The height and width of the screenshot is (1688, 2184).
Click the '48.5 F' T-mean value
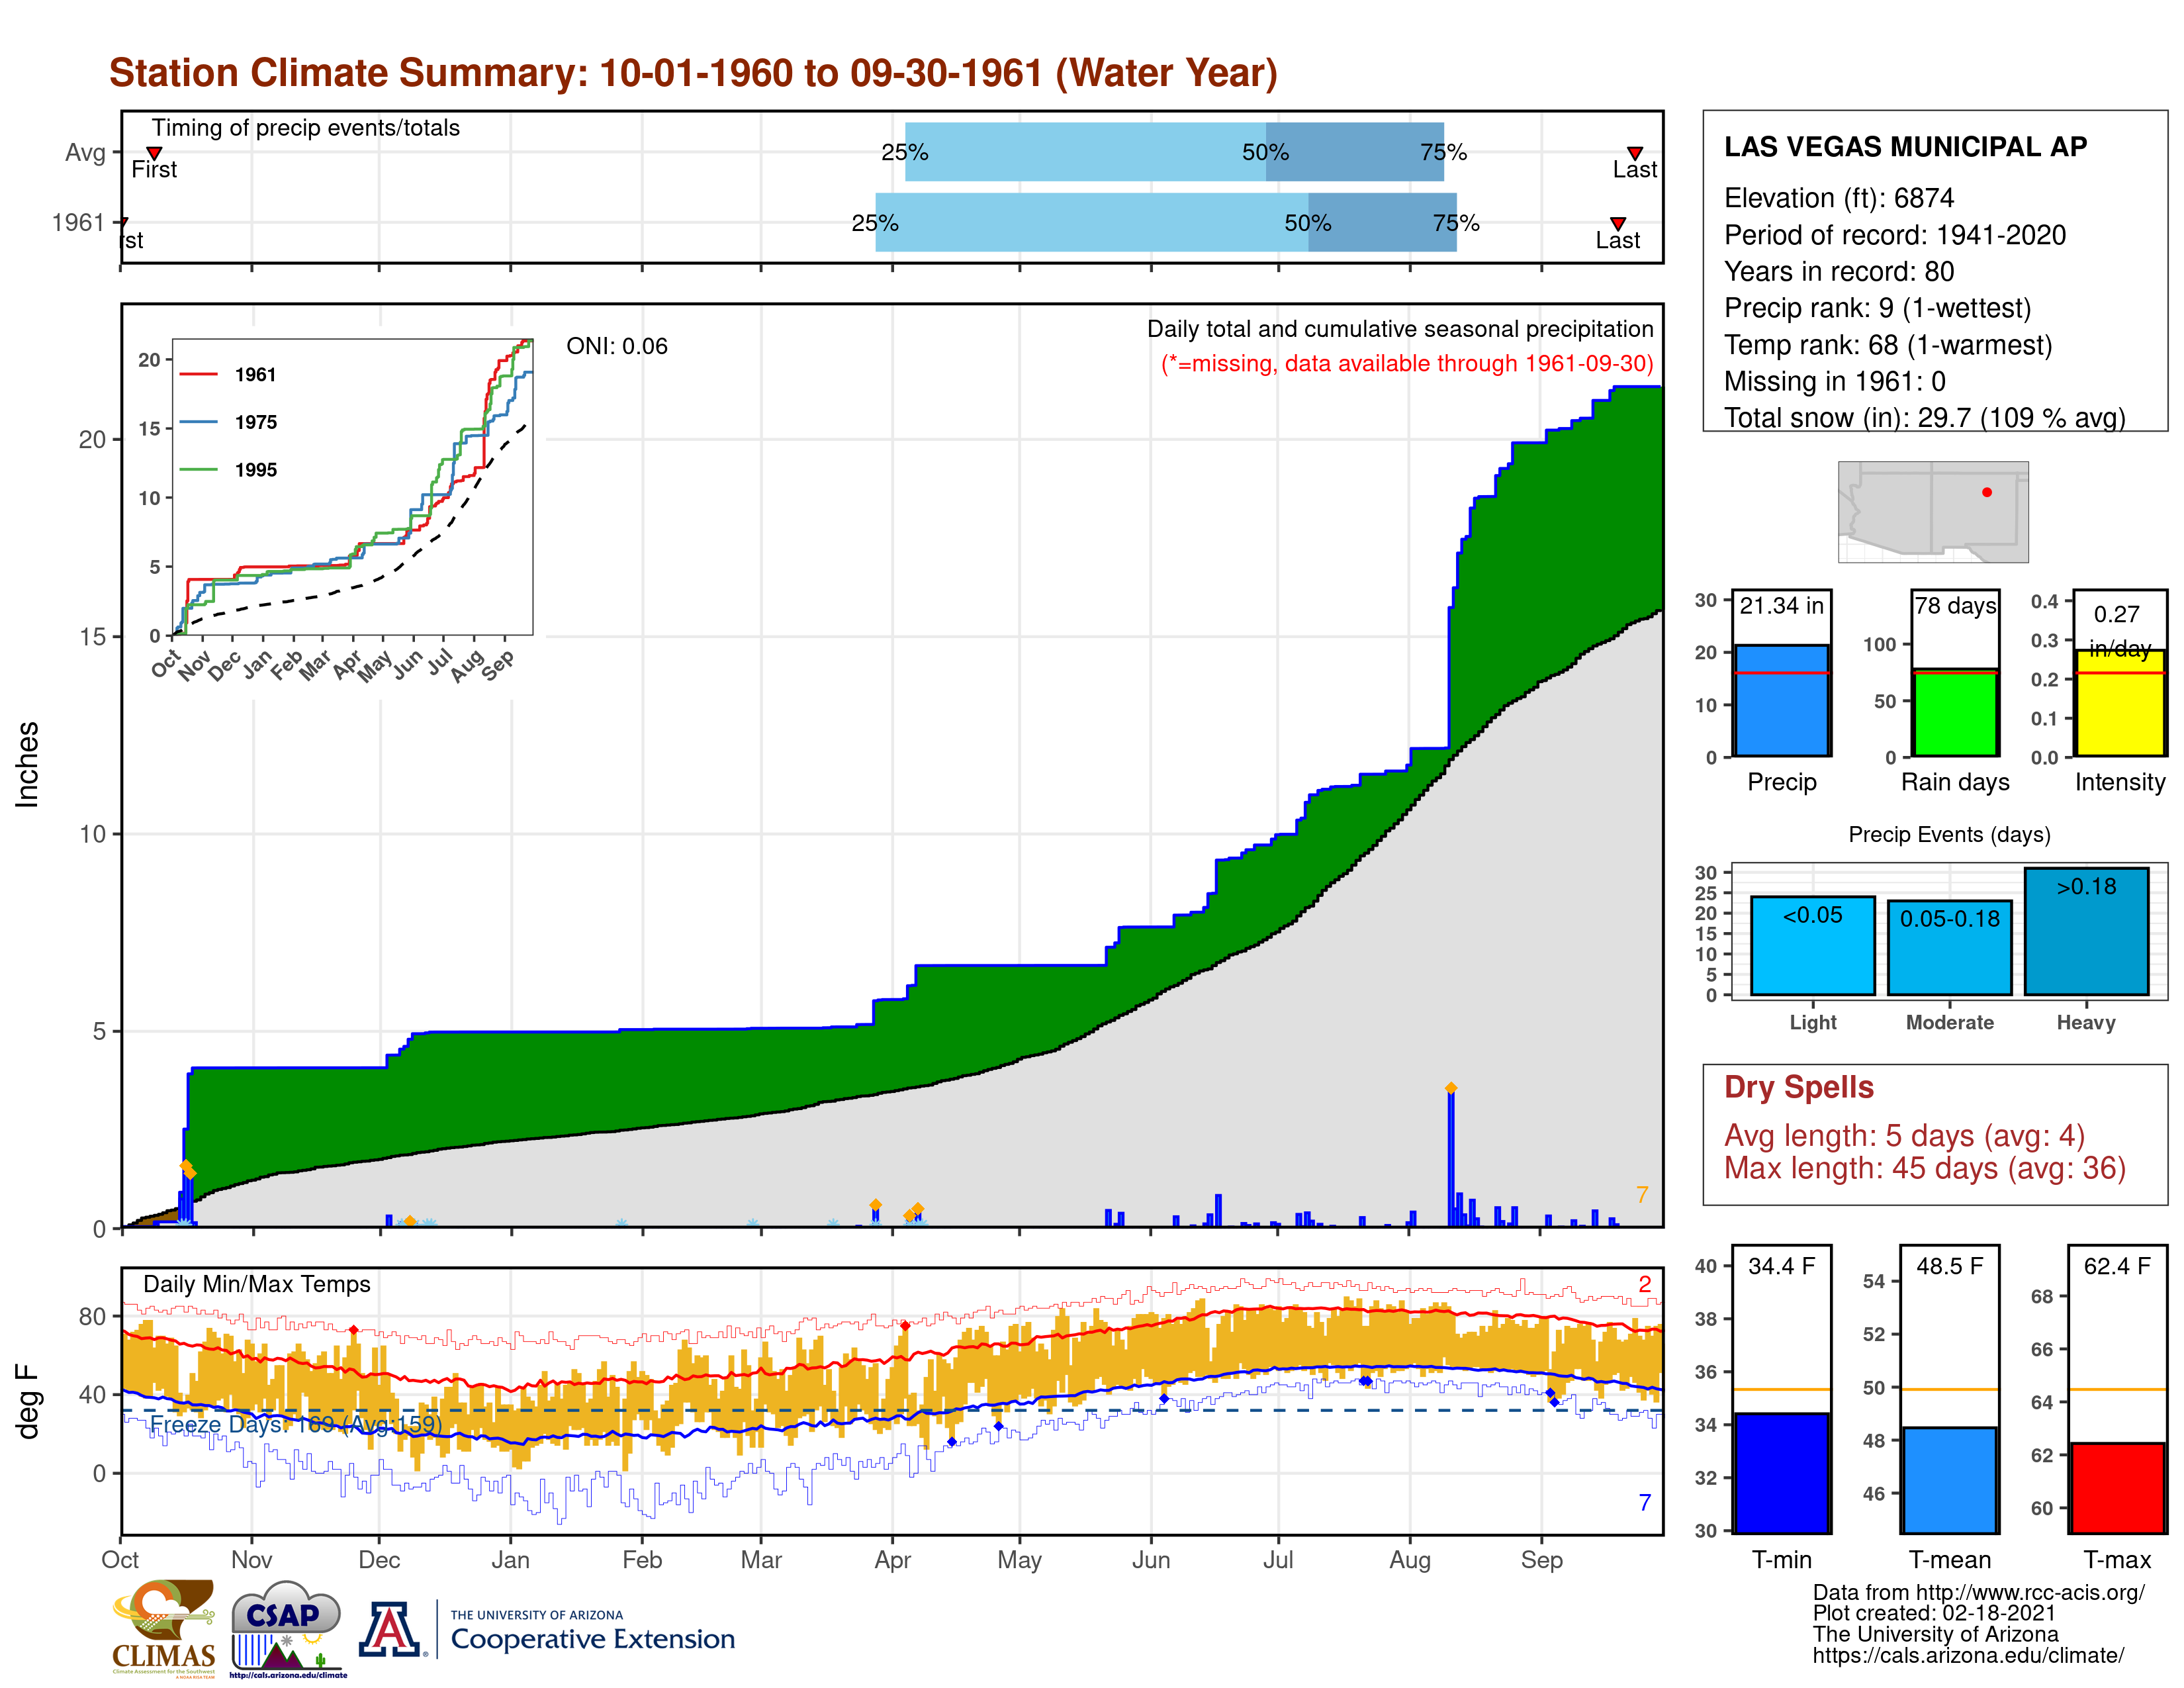[1950, 1266]
